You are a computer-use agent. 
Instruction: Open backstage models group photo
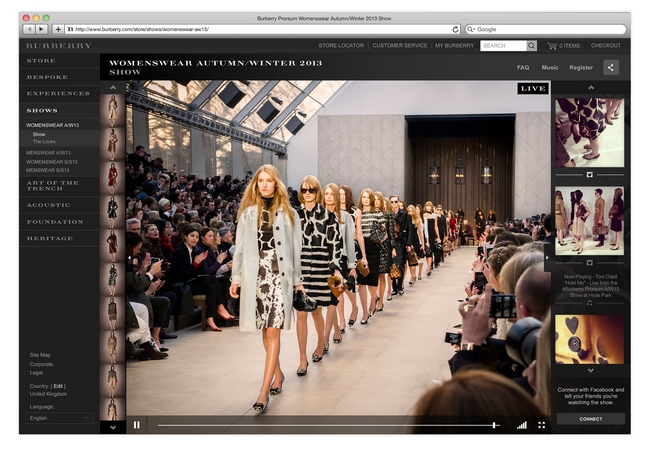pyautogui.click(x=589, y=221)
